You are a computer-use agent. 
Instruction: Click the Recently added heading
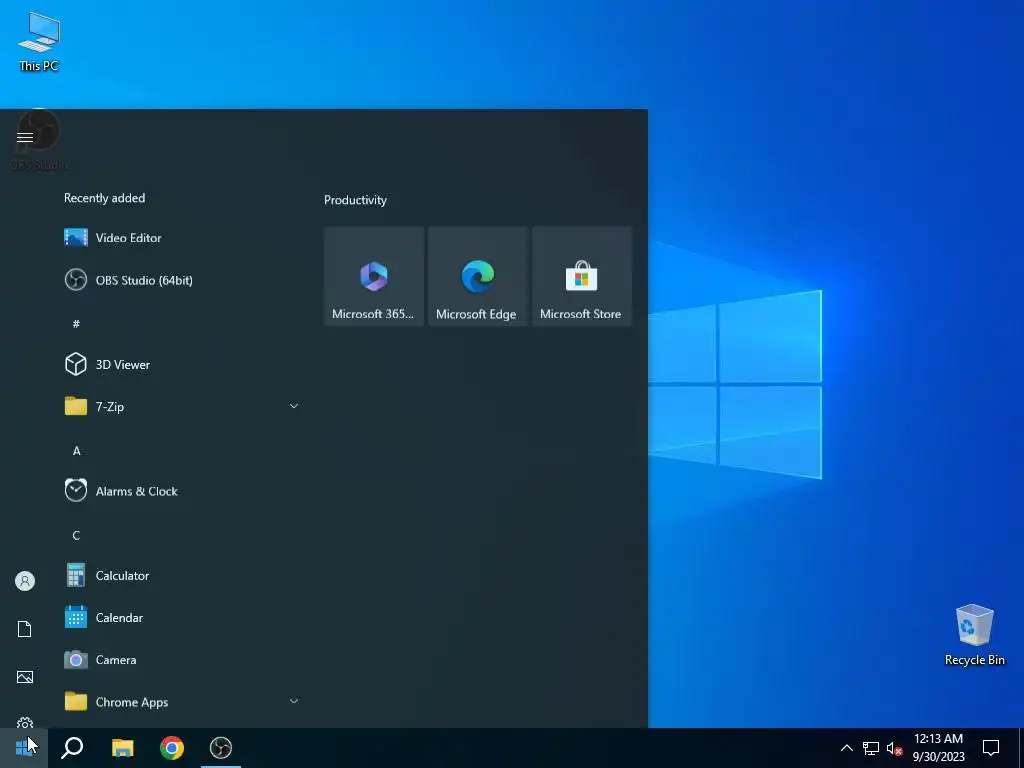104,198
